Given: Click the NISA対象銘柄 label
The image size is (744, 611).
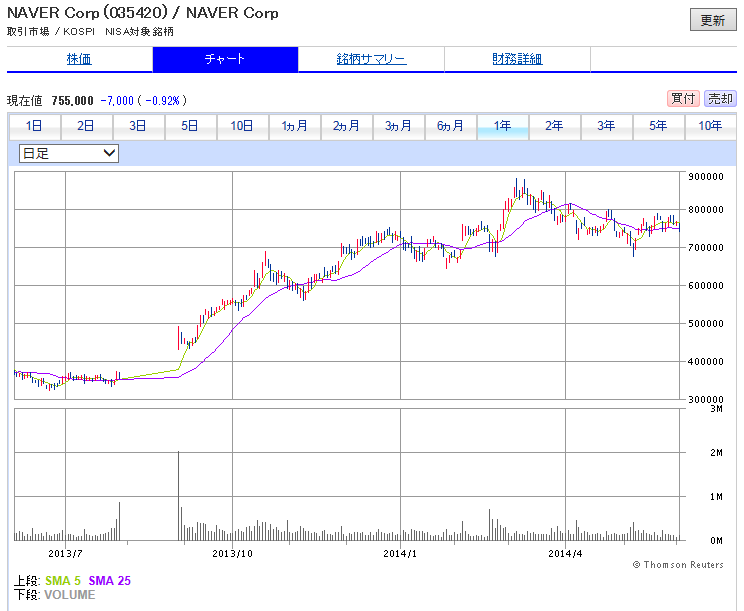Looking at the screenshot, I should click(140, 32).
